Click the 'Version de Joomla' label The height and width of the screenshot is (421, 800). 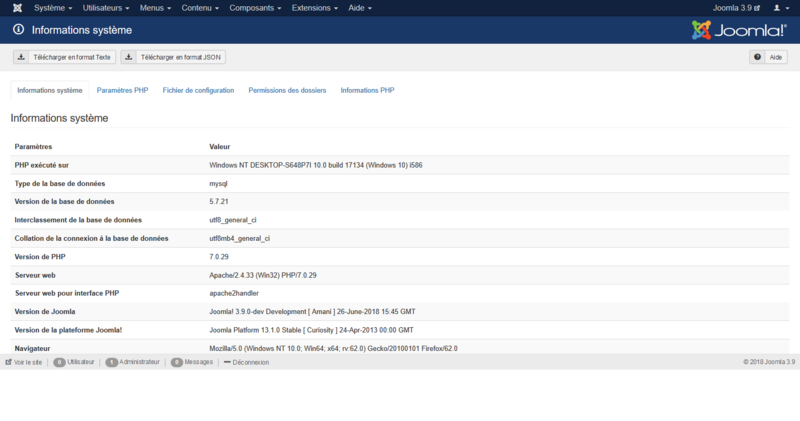(x=45, y=311)
